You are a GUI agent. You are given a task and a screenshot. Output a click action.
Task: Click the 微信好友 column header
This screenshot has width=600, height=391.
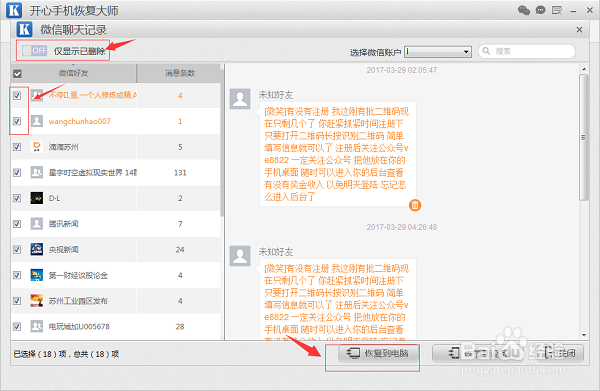[x=73, y=73]
